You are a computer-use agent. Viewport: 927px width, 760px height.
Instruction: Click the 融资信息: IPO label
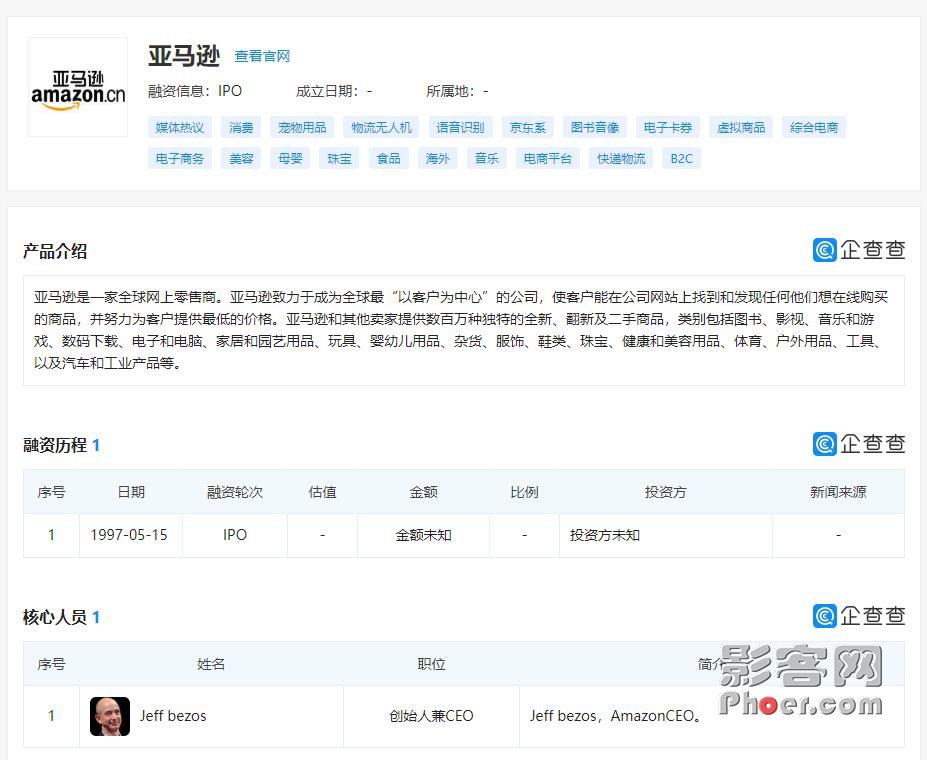195,91
